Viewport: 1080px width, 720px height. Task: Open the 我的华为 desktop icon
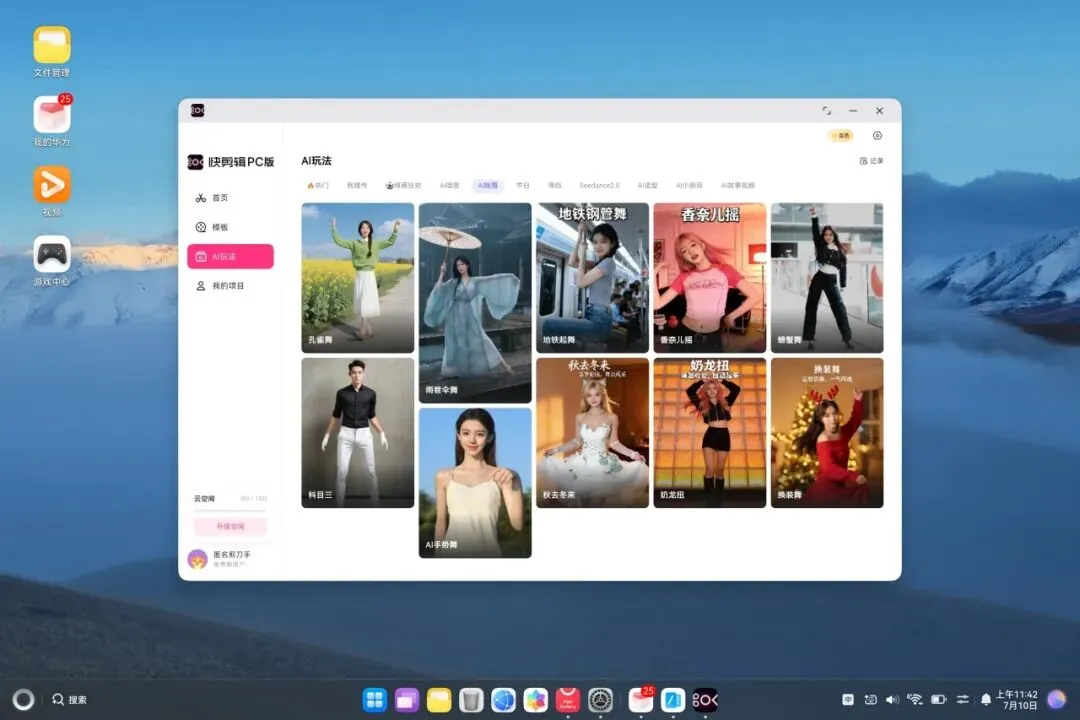52,121
